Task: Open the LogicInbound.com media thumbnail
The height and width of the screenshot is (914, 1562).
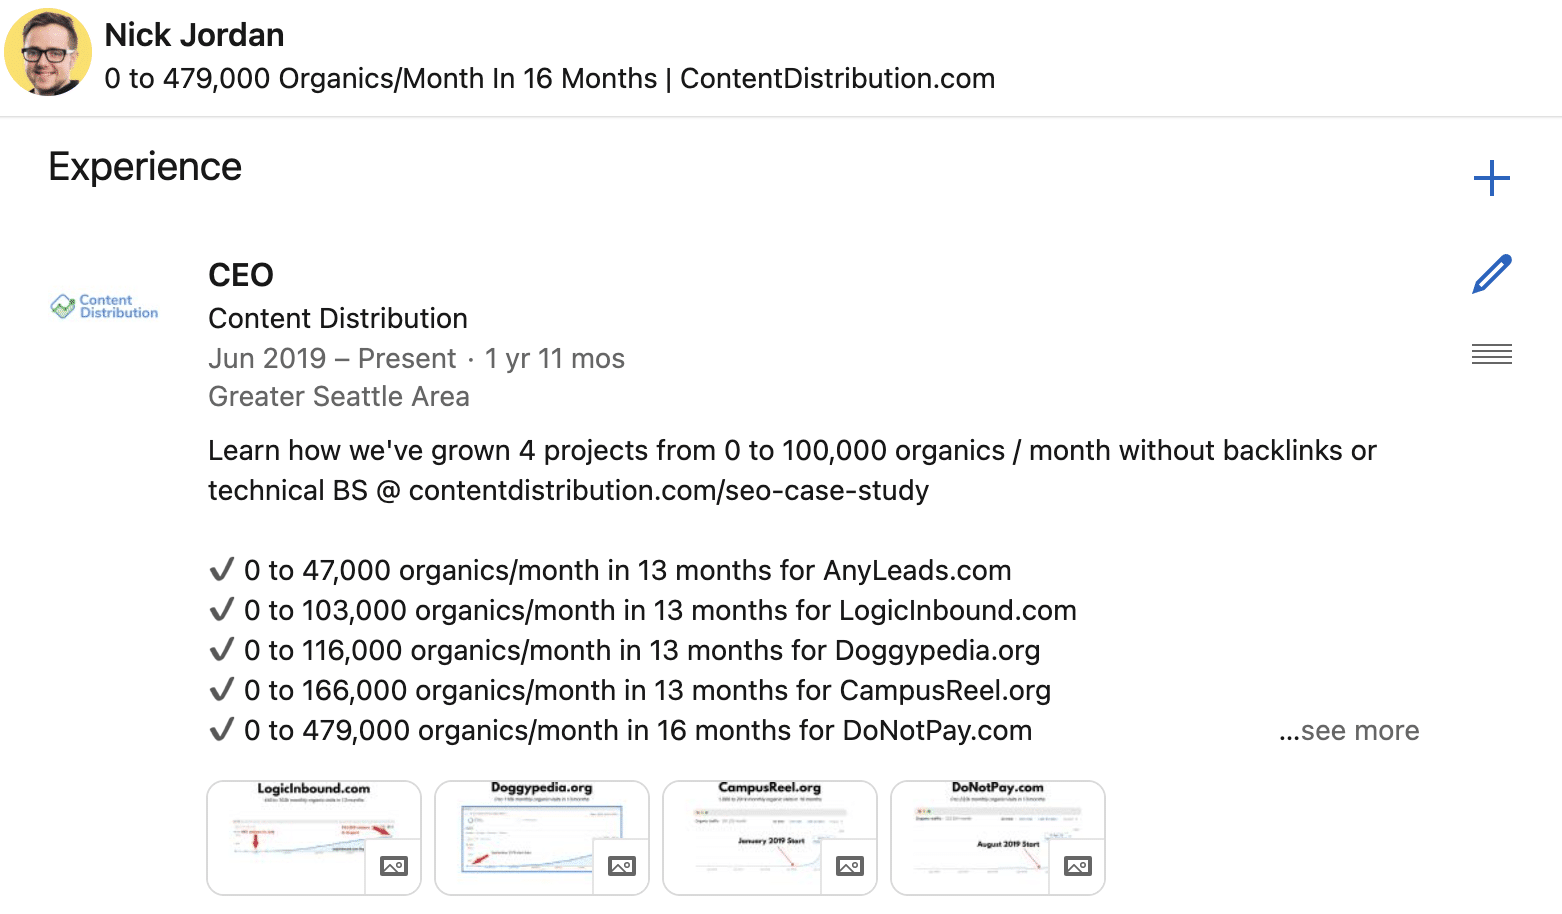Action: pos(314,838)
